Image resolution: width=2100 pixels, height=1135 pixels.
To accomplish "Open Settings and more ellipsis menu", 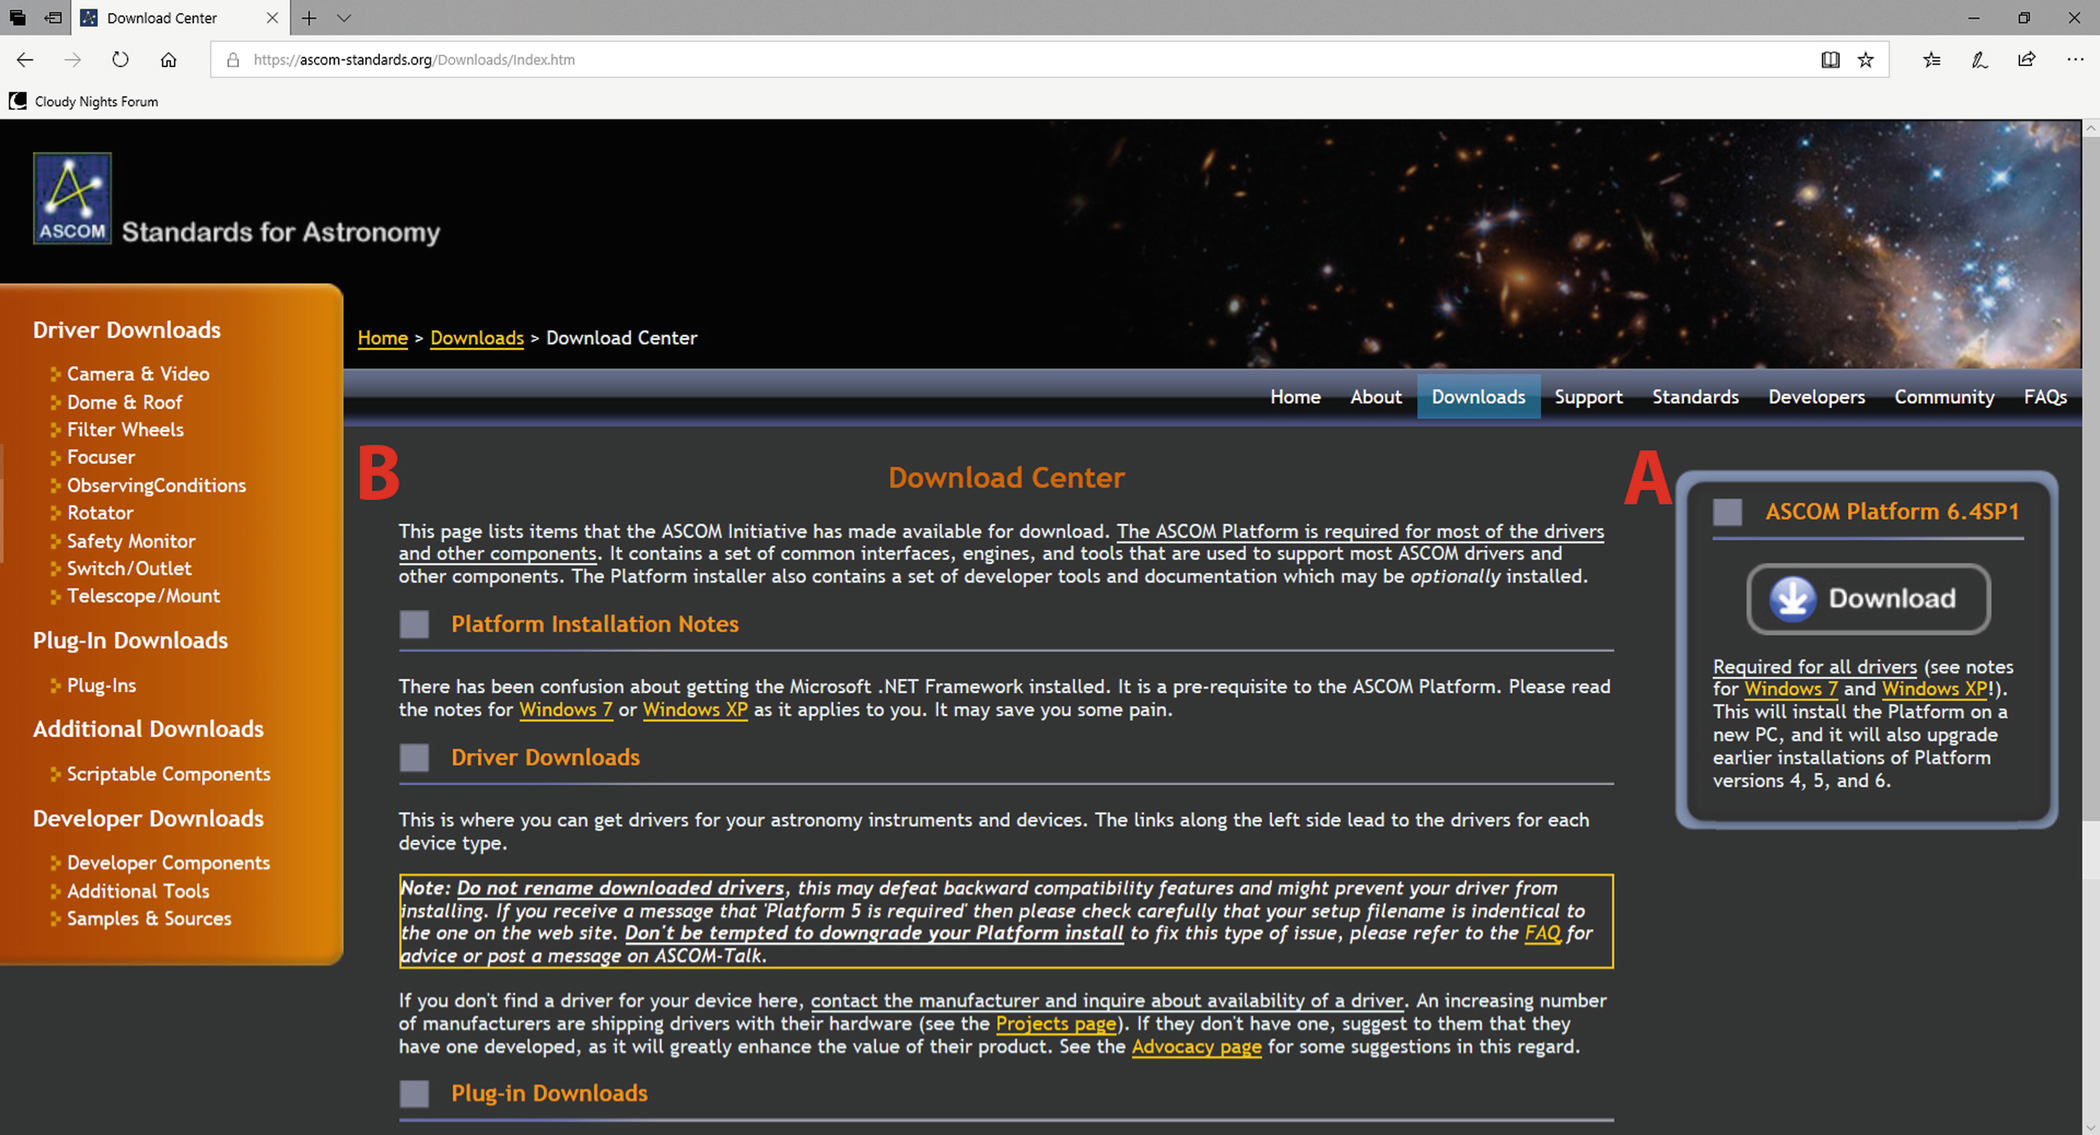I will click(2075, 60).
